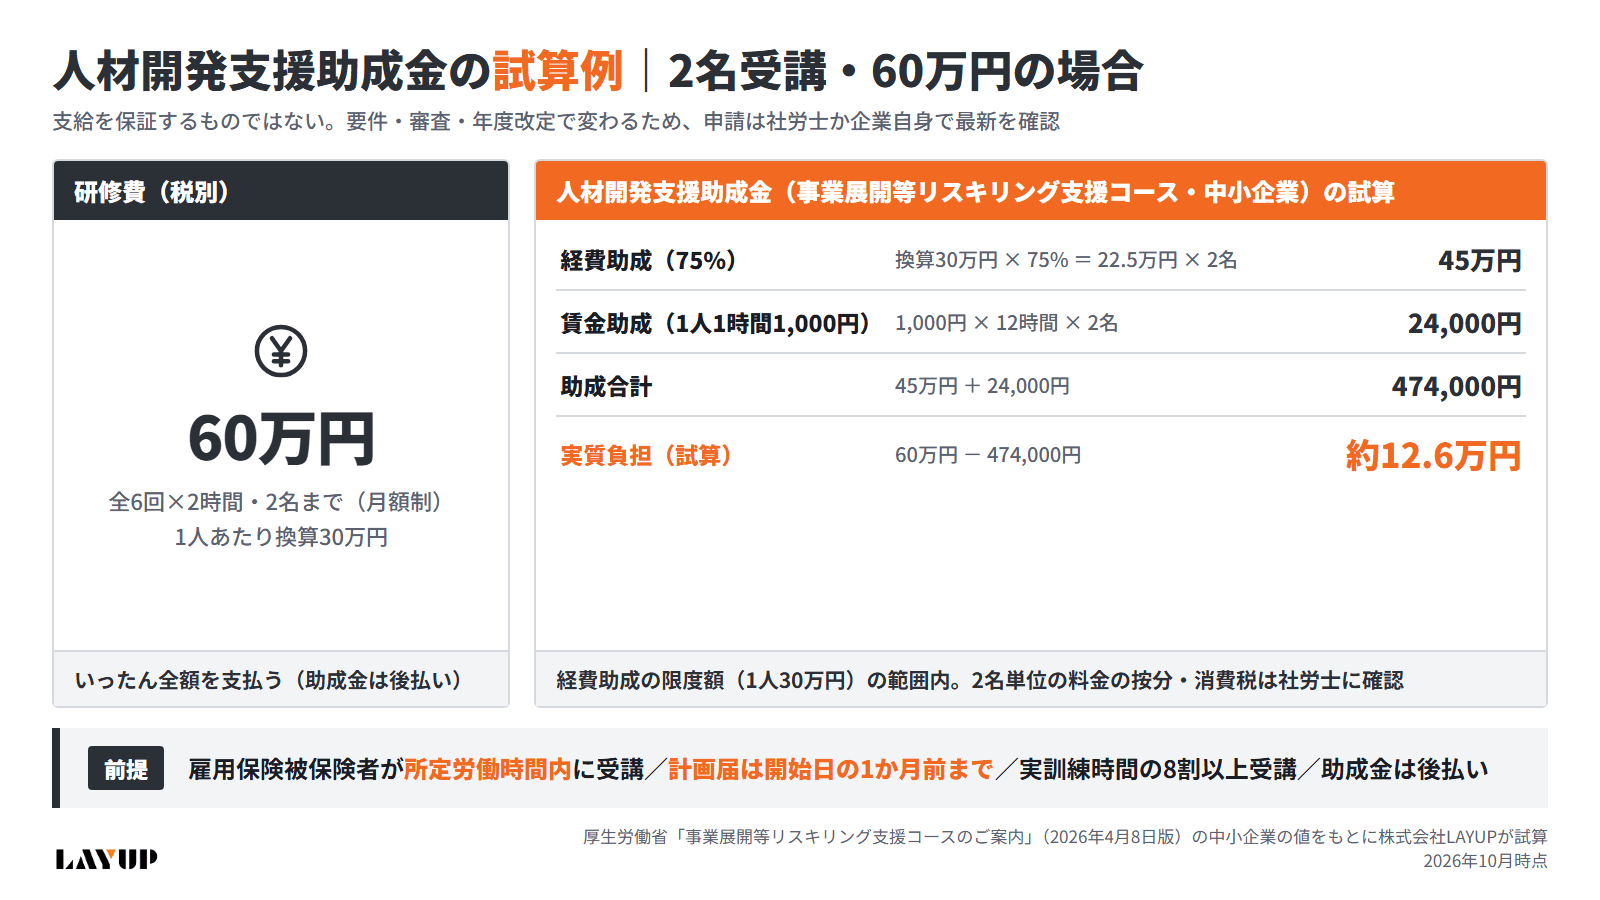1600x900 pixels.
Task: Click the source citation 厚生労働省「事業展開等リスキリング支援コースのご案内」
Action: click(813, 836)
